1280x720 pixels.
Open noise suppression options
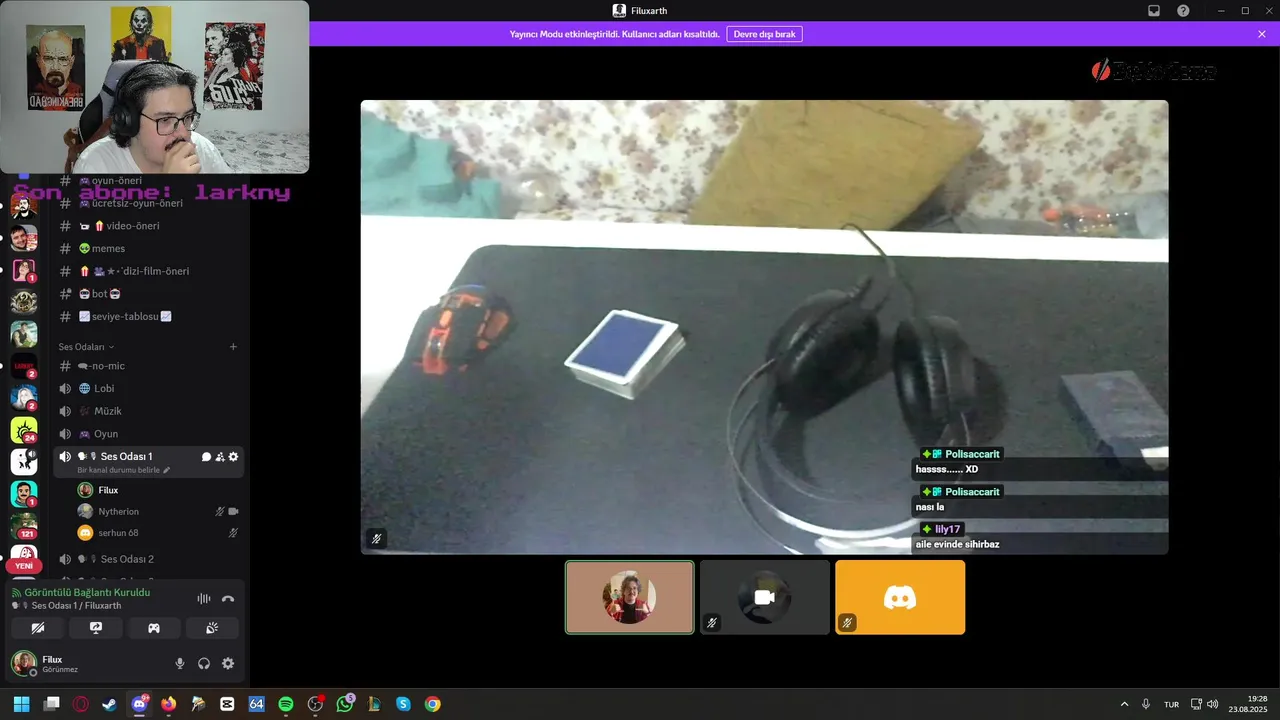coord(204,599)
